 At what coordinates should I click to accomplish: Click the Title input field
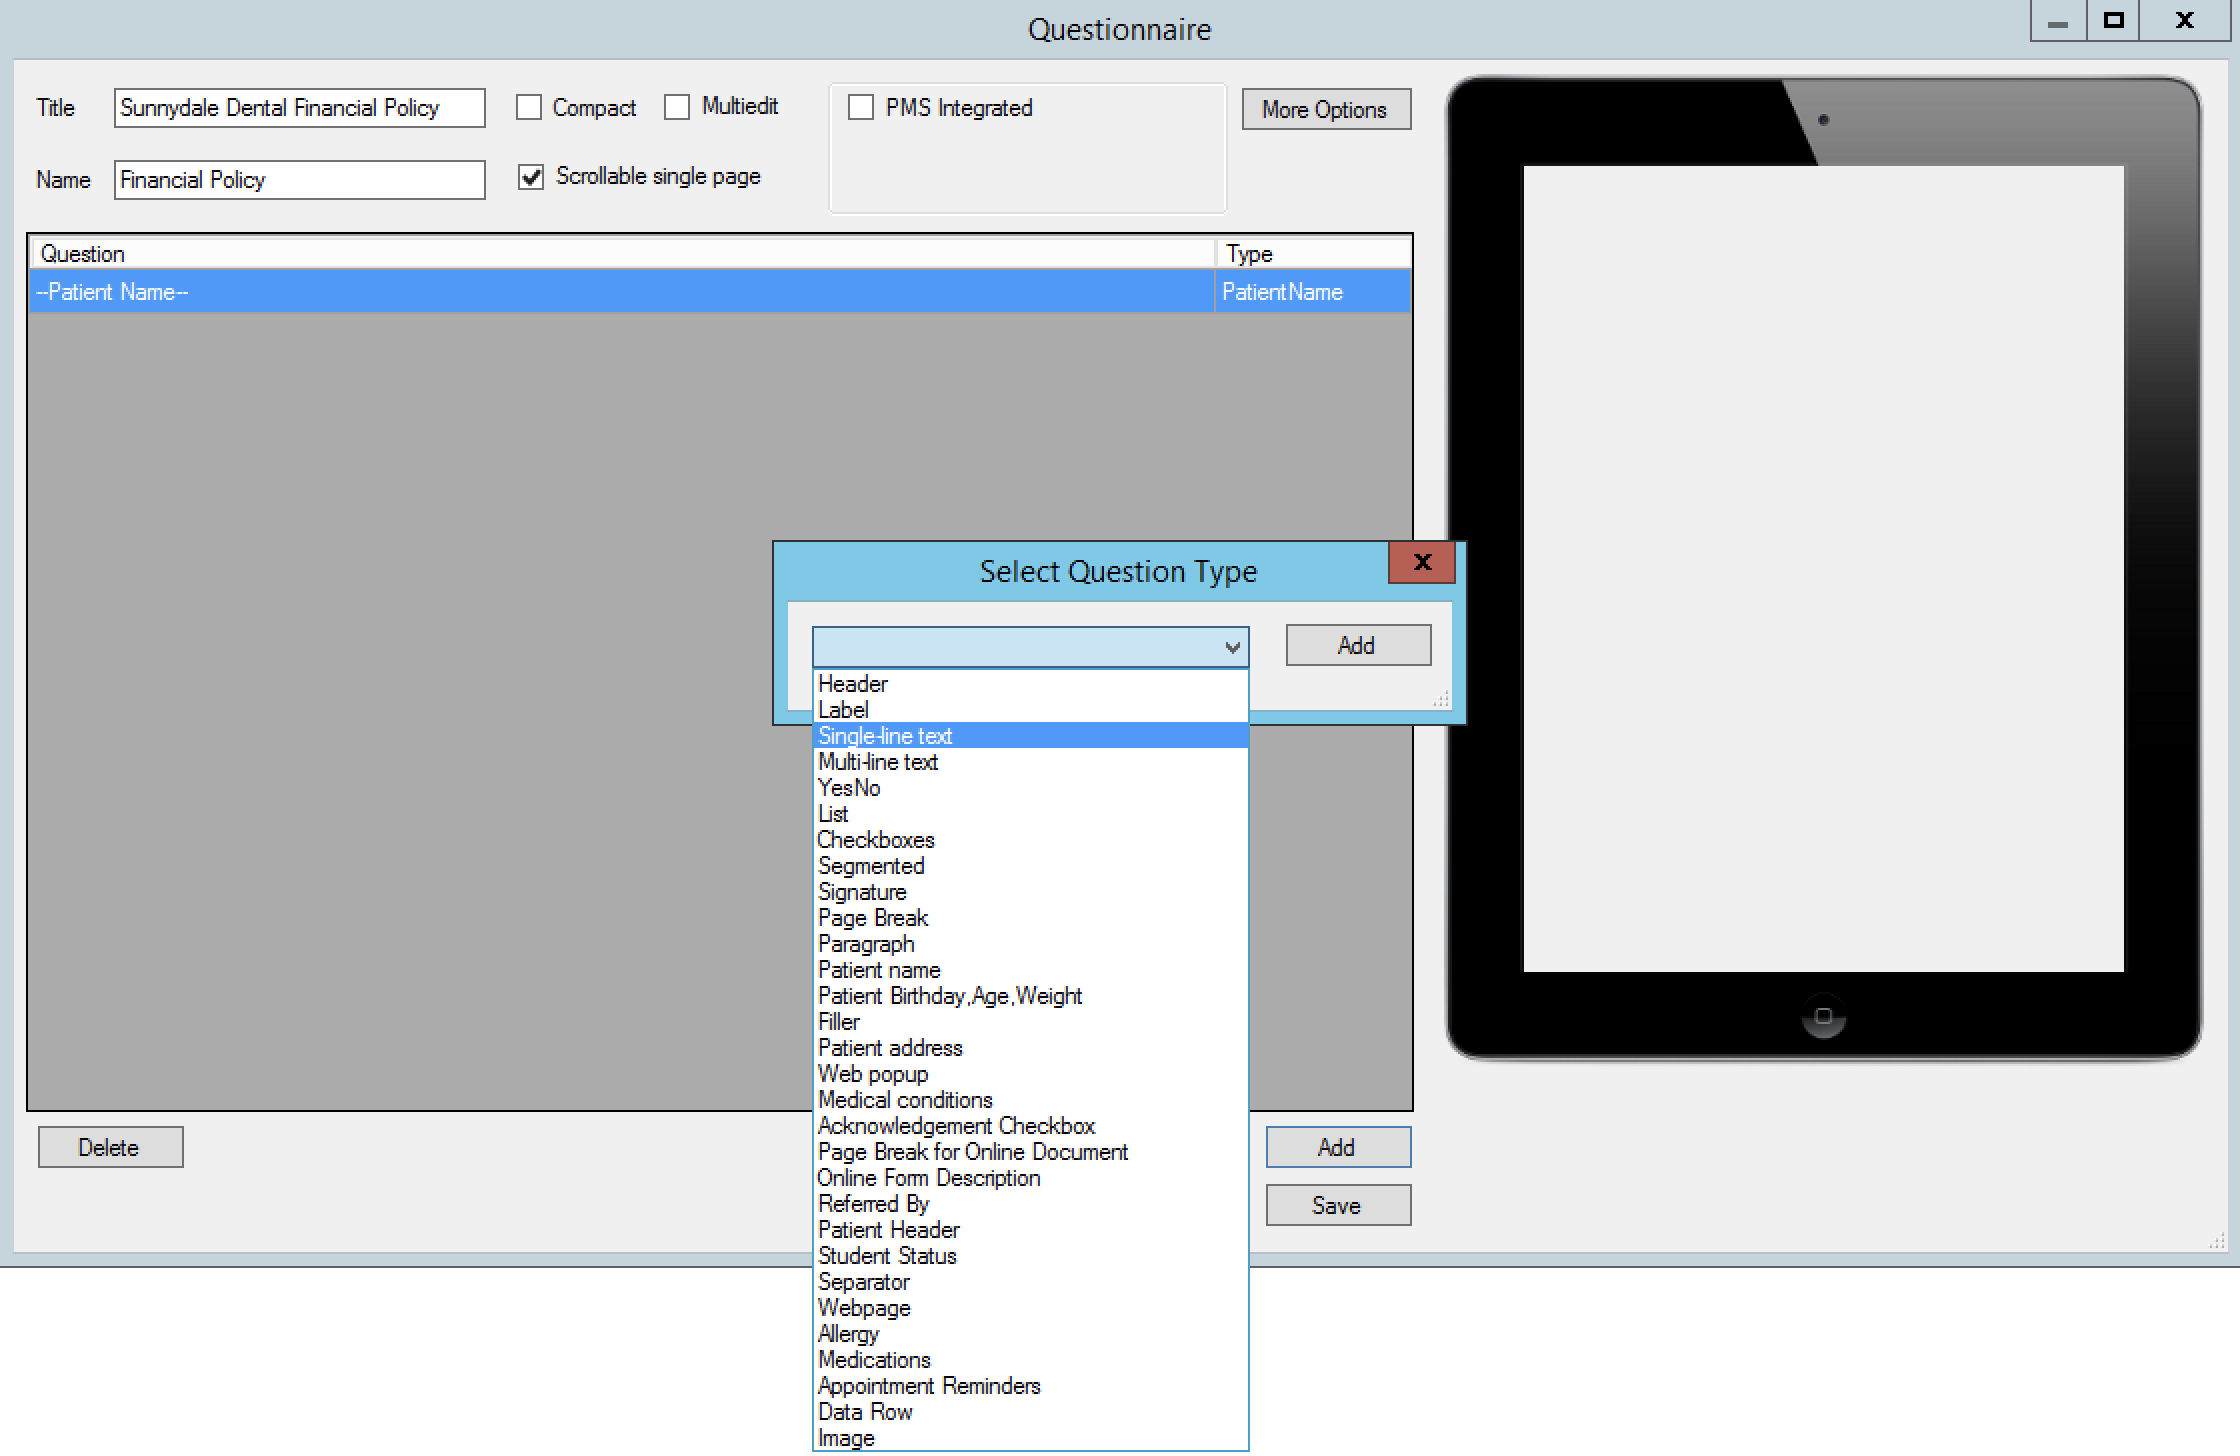coord(300,108)
